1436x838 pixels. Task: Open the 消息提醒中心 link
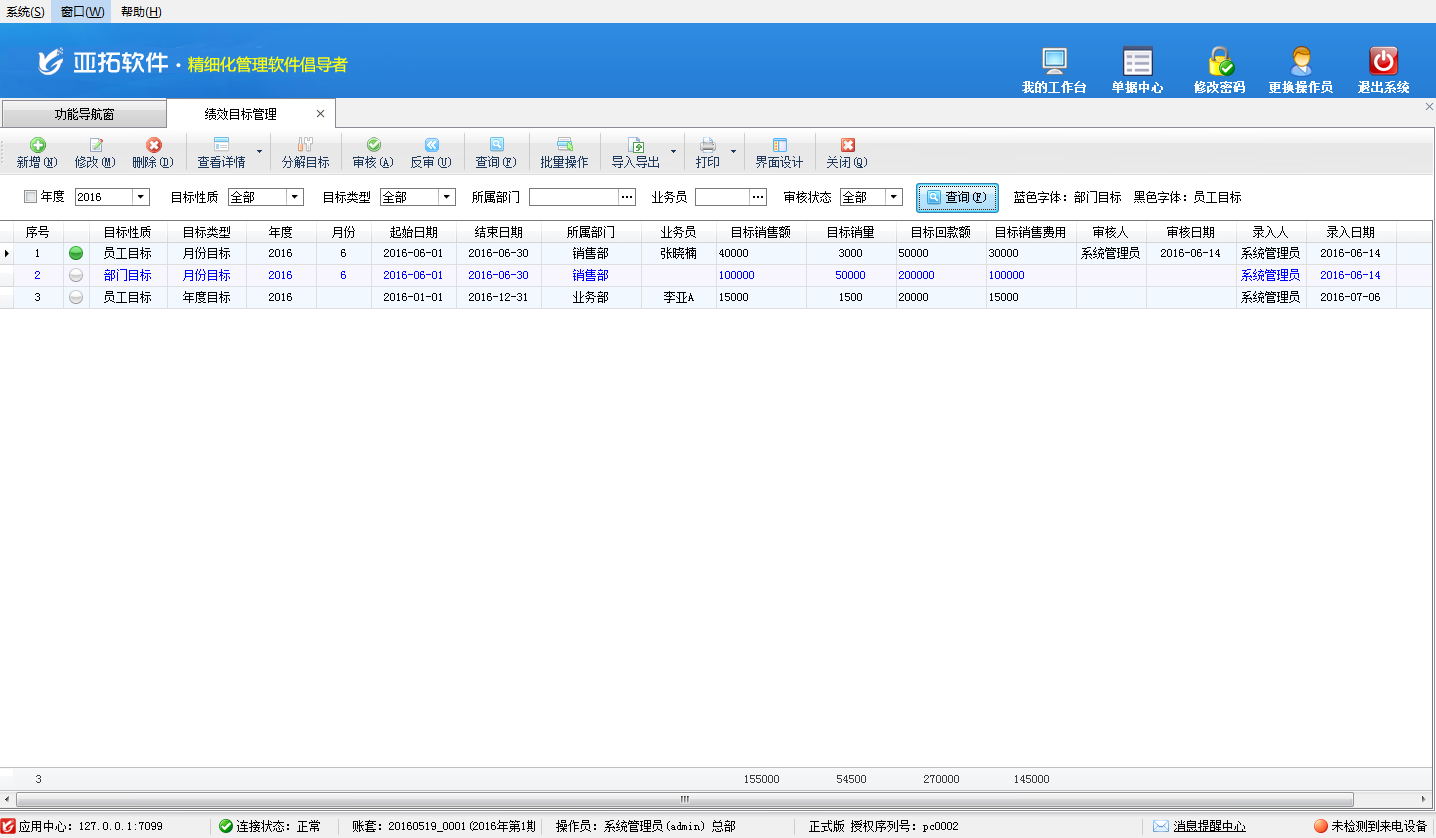(1209, 826)
